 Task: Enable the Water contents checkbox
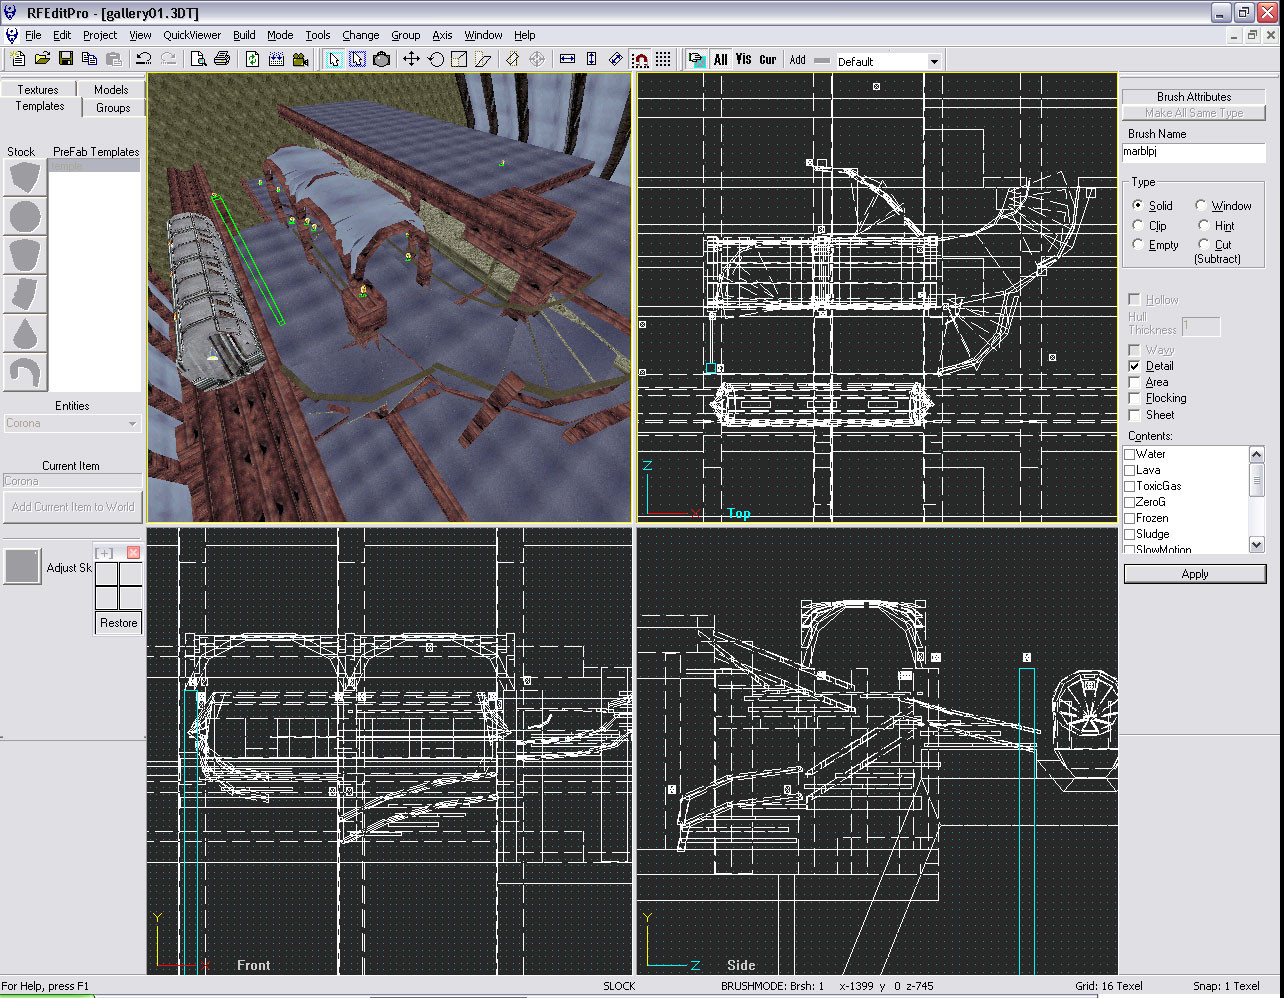pos(1130,454)
